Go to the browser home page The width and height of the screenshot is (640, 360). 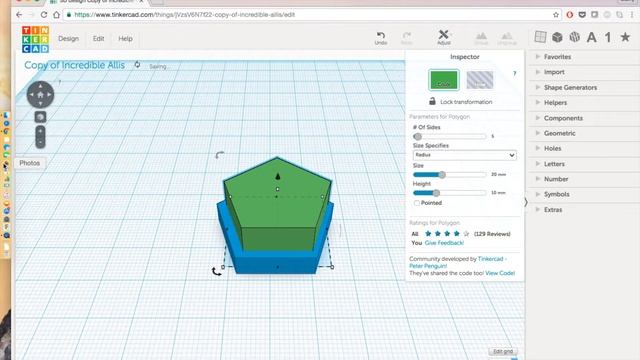coord(56,15)
